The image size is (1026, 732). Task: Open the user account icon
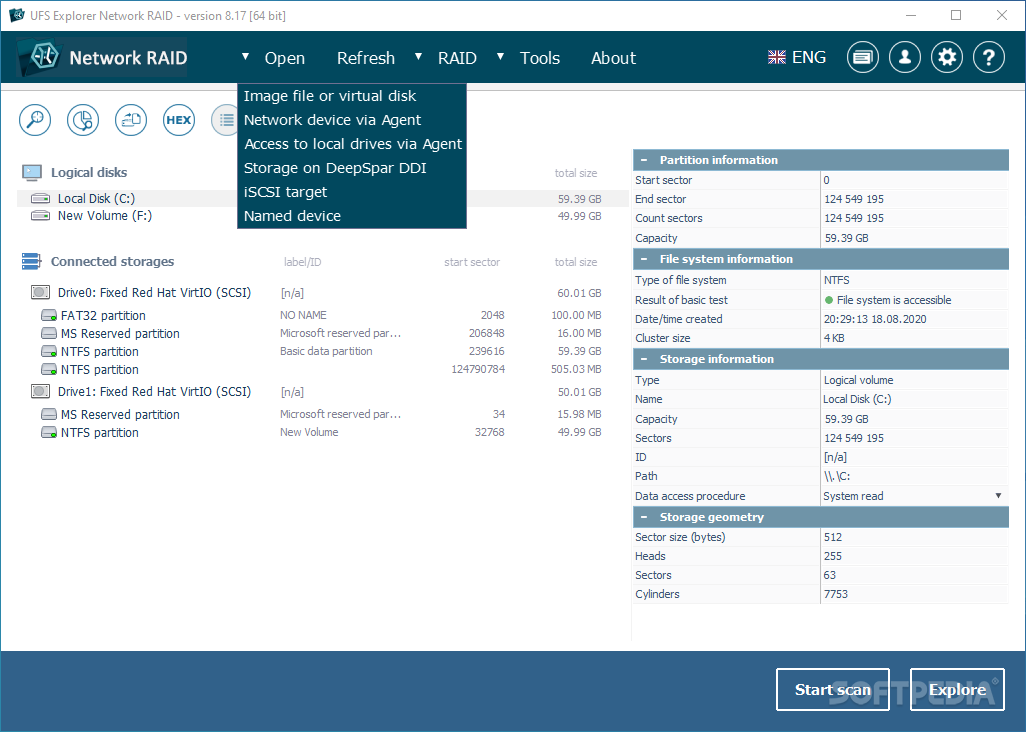pyautogui.click(x=905, y=58)
